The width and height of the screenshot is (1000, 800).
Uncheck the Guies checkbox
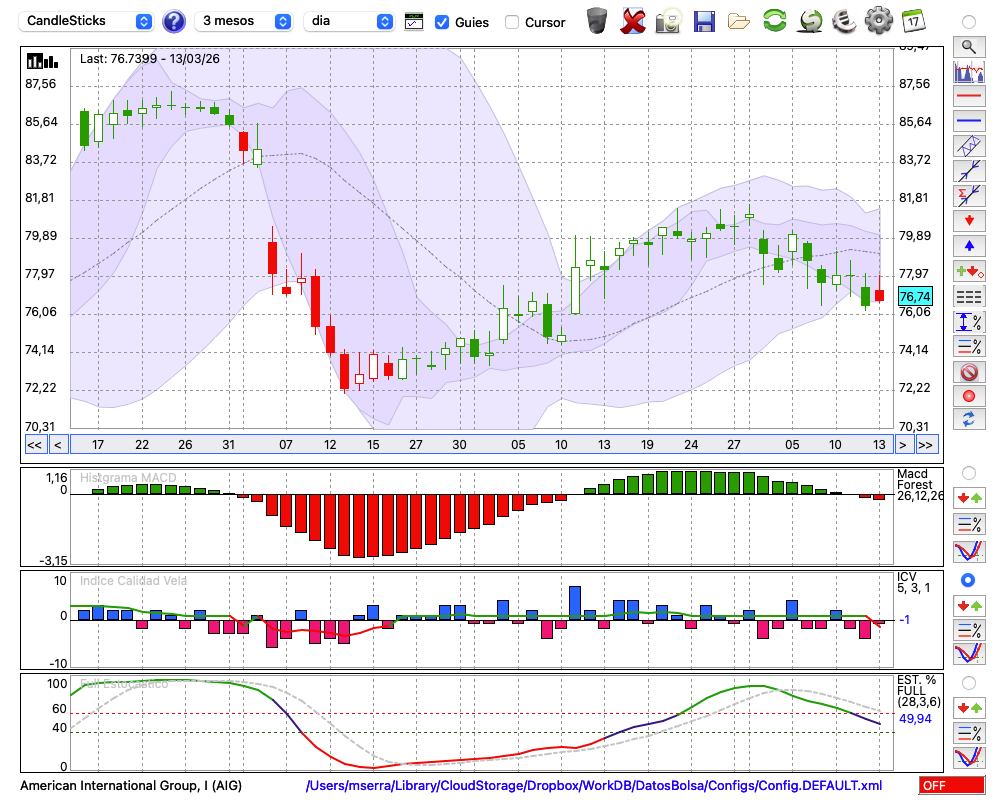[x=442, y=22]
